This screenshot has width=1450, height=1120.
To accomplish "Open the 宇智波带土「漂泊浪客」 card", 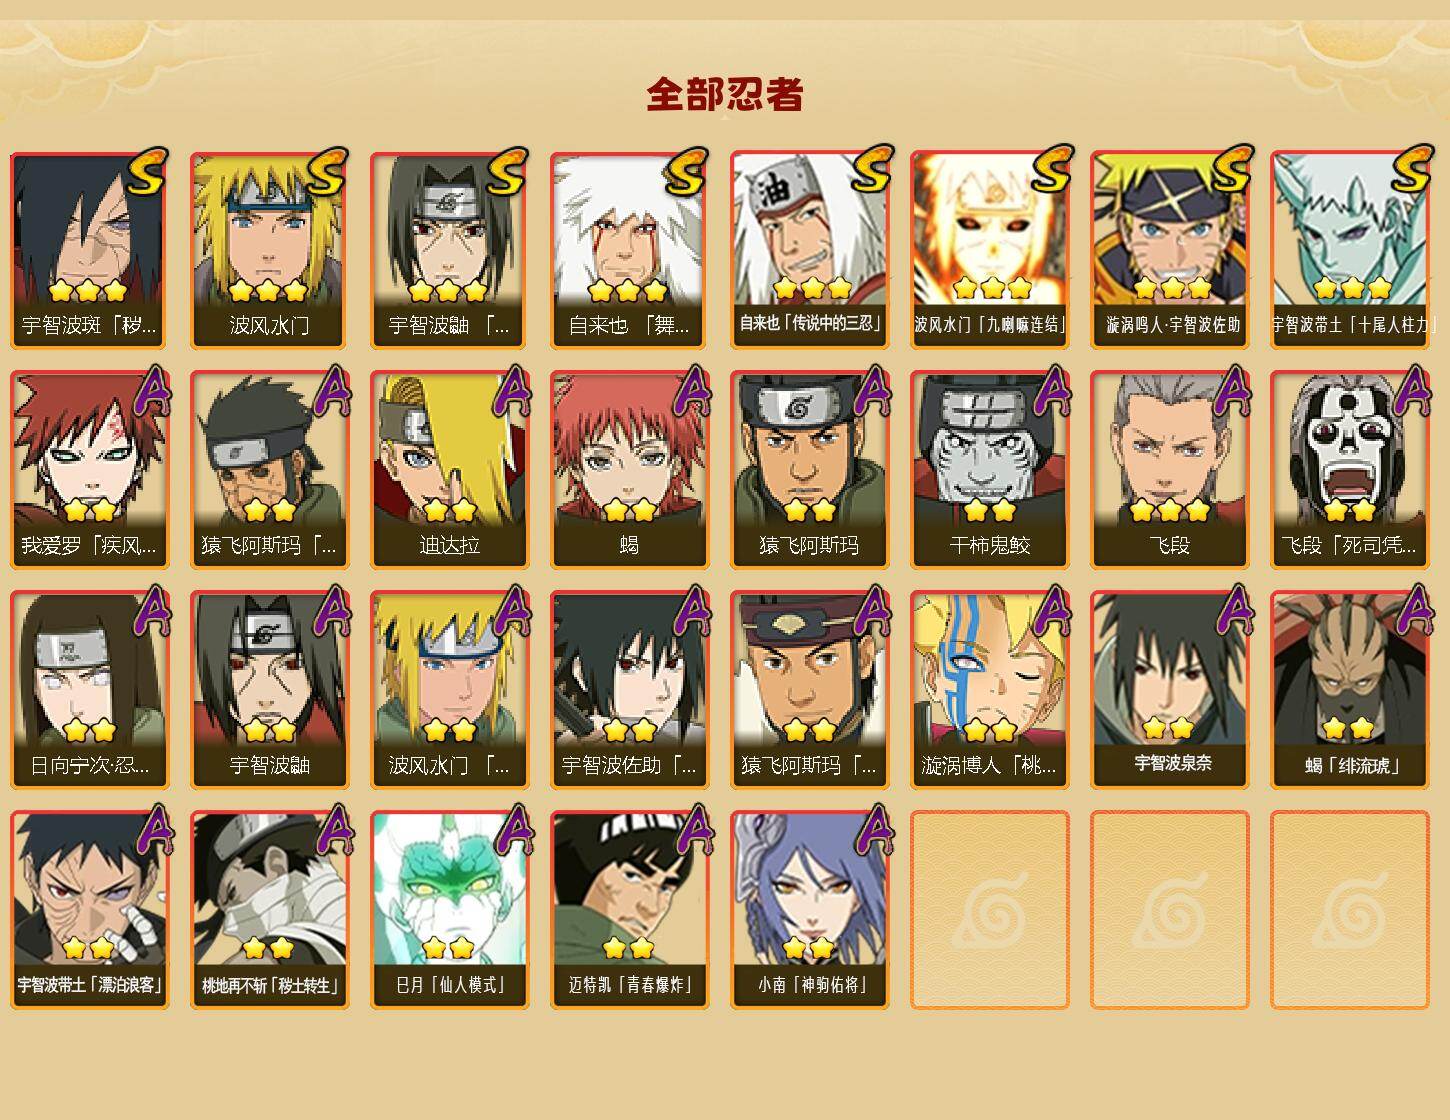I will [89, 910].
